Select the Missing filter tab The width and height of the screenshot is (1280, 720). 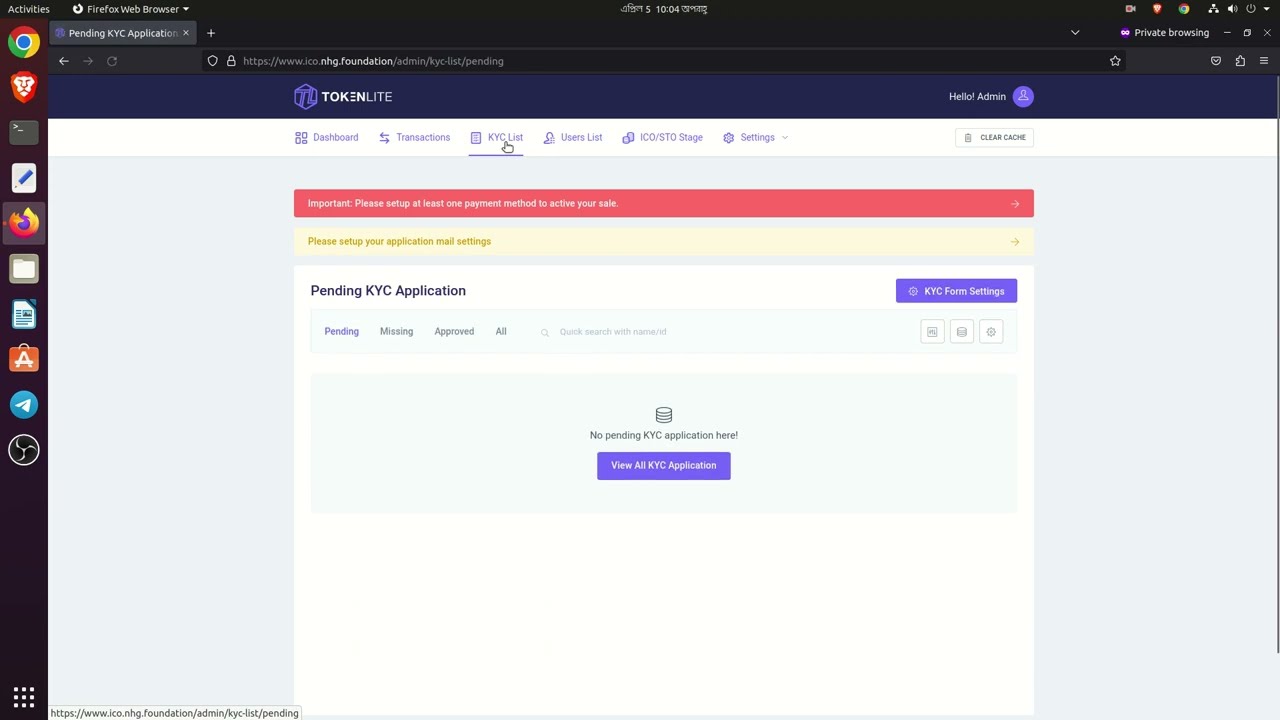coord(396,332)
